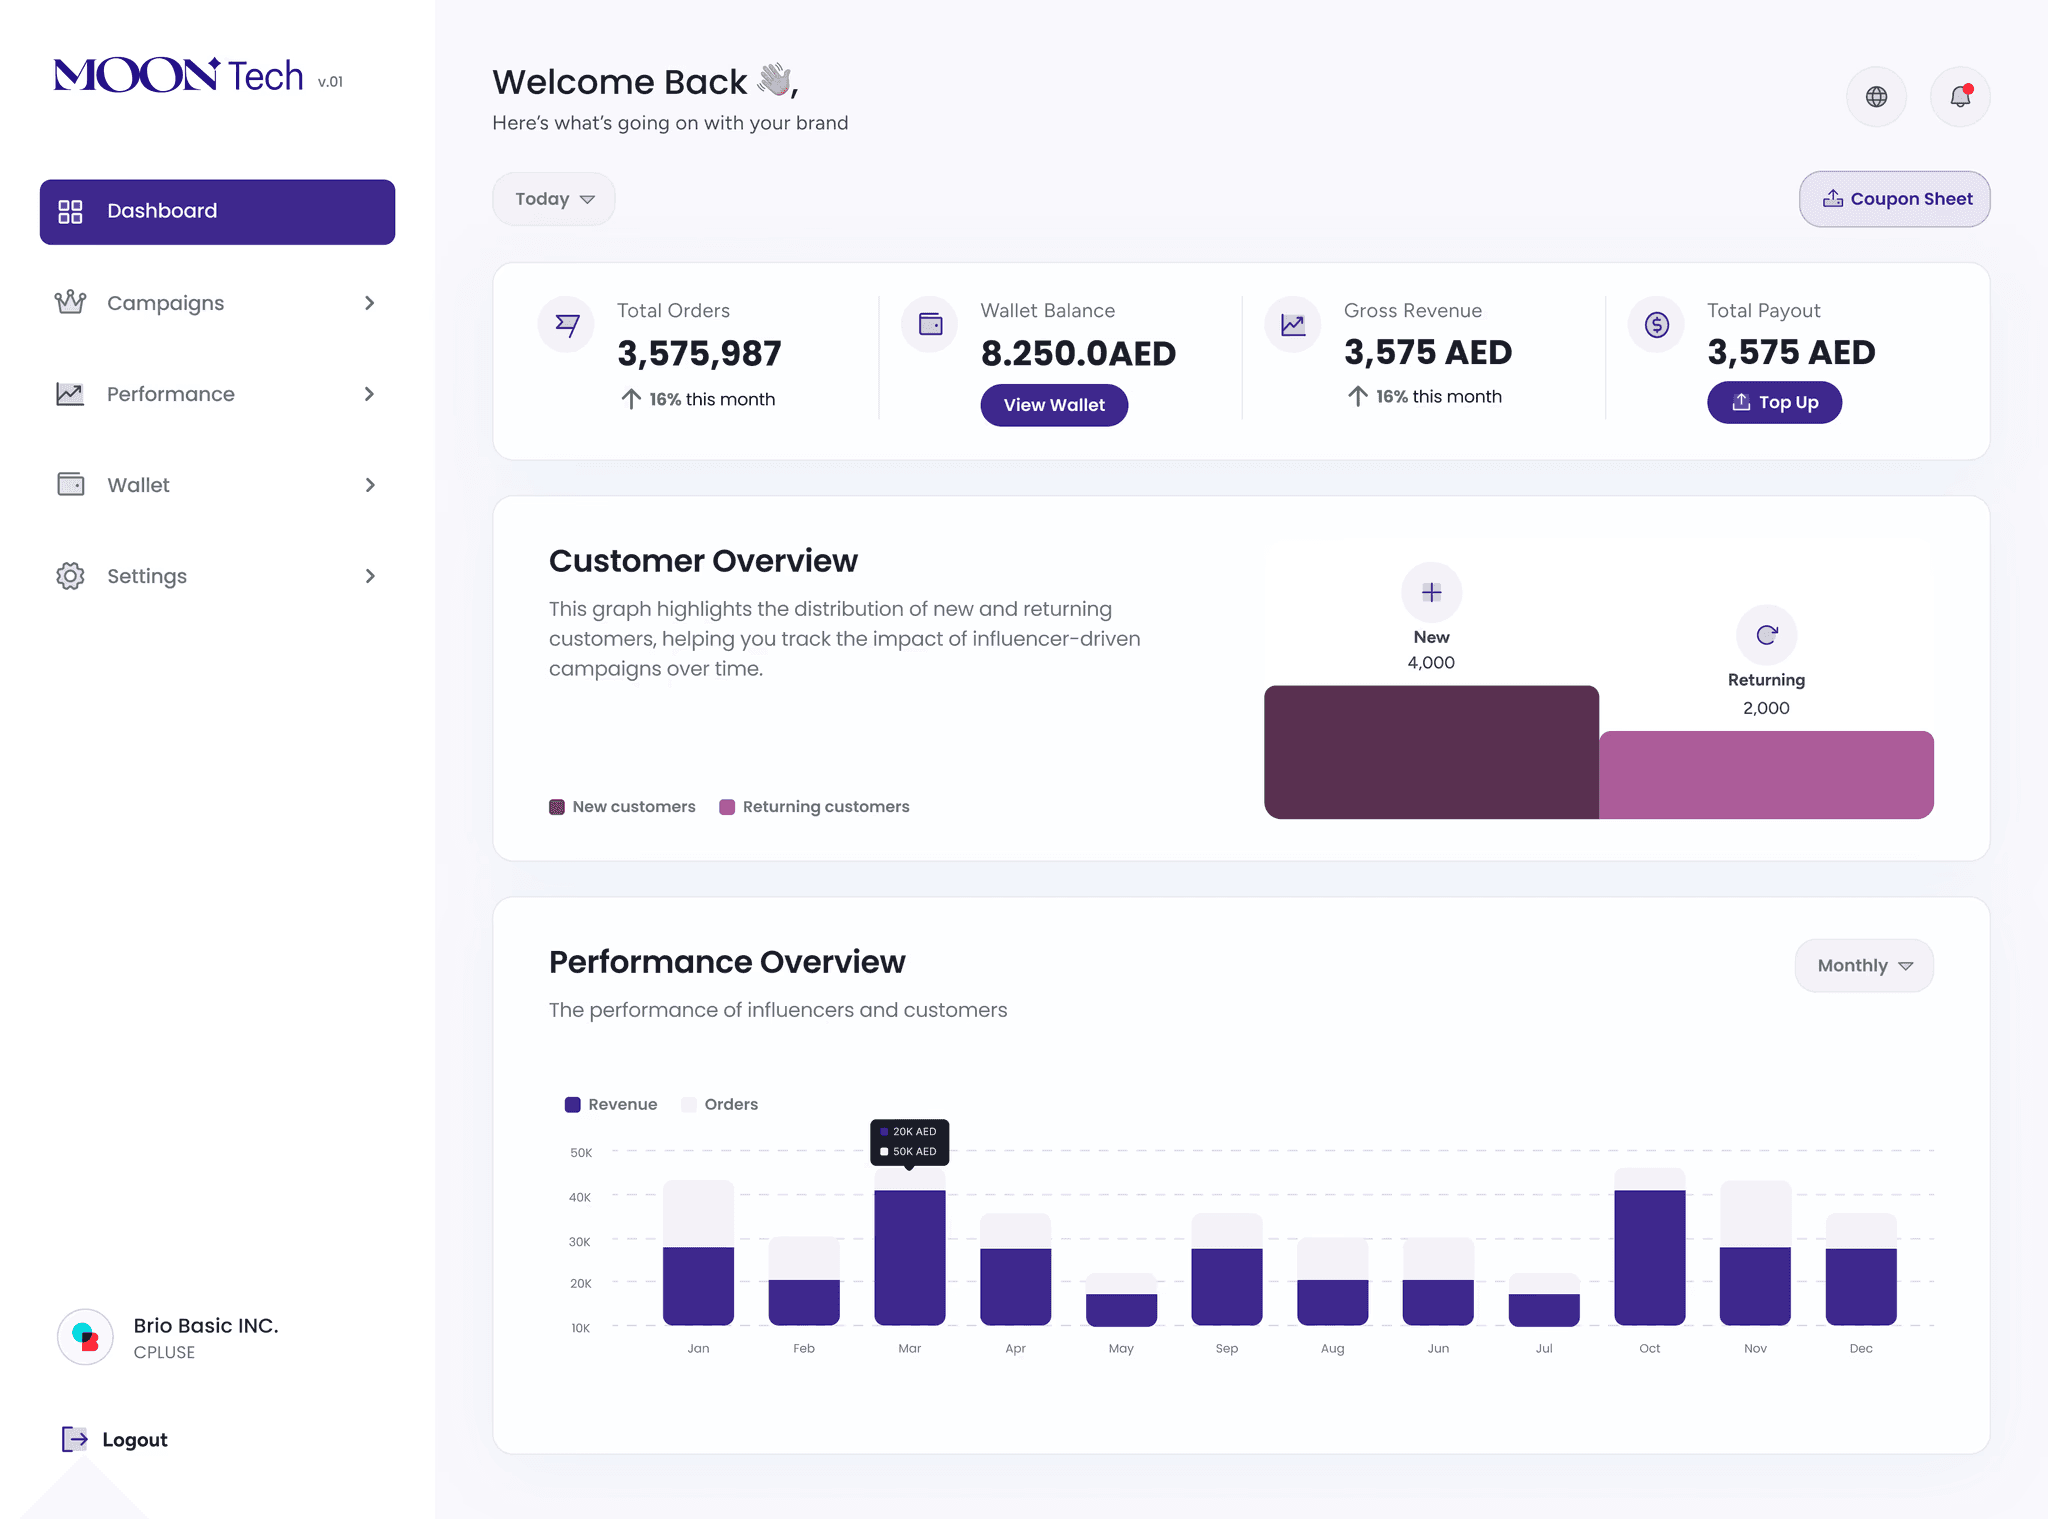
Task: Toggle the Returning customers legend swatch
Action: (x=729, y=806)
